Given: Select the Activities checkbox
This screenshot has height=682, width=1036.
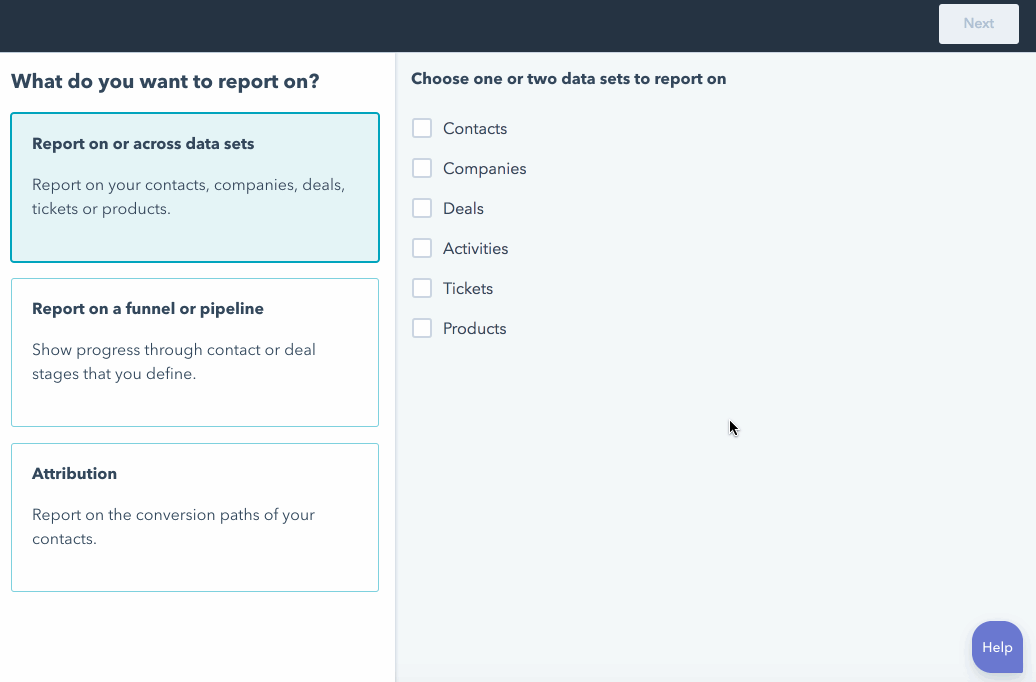Looking at the screenshot, I should (x=422, y=248).
